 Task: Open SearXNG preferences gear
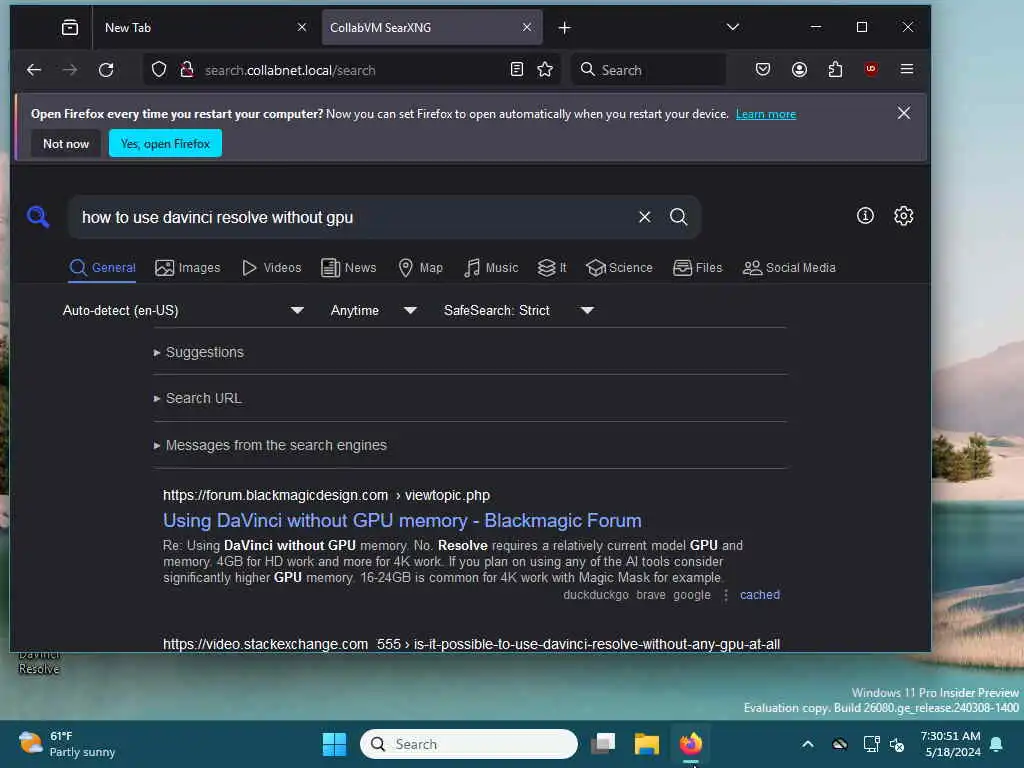(x=904, y=216)
